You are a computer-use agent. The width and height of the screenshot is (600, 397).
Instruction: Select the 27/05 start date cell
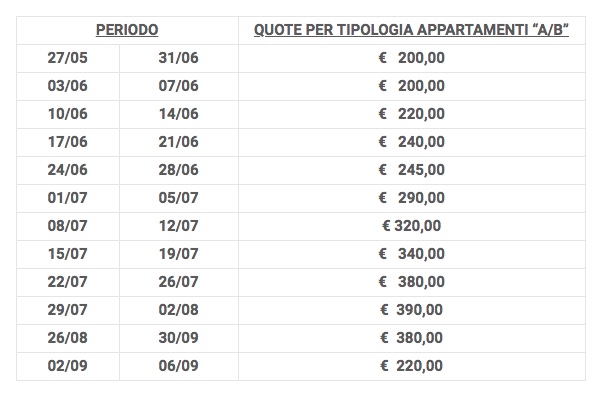[x=68, y=58]
